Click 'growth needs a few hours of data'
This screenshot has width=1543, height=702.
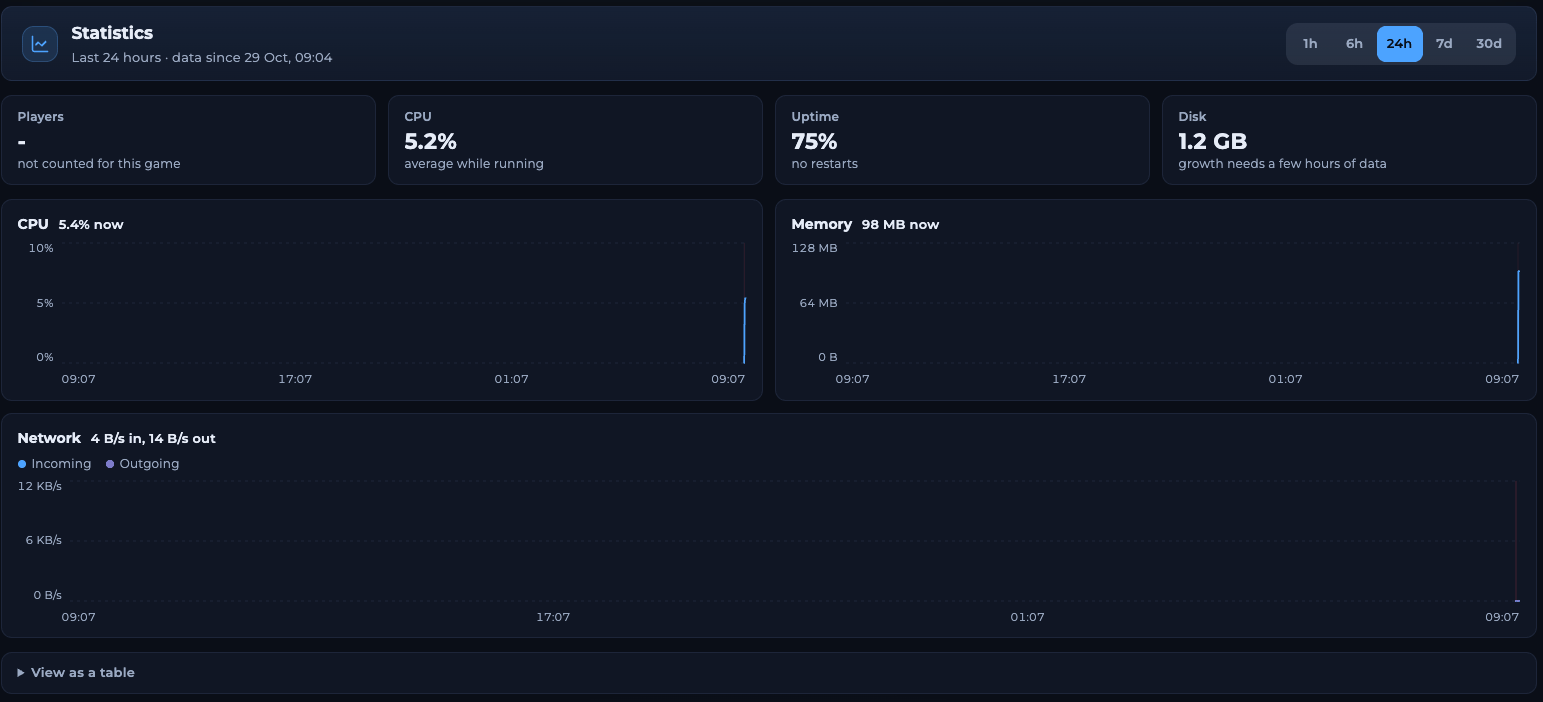tap(1282, 164)
